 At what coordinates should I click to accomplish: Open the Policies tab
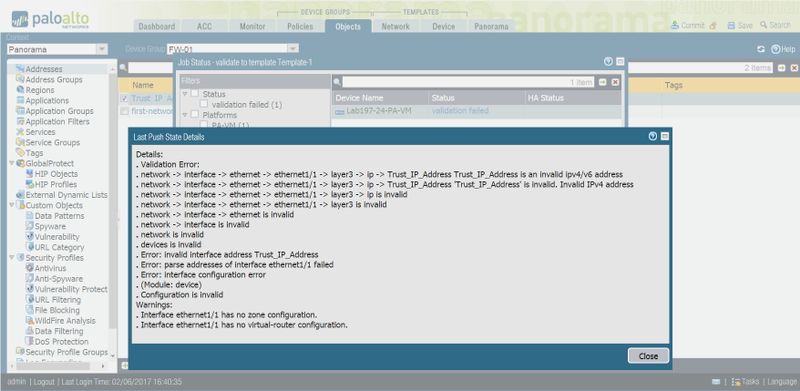[x=300, y=27]
